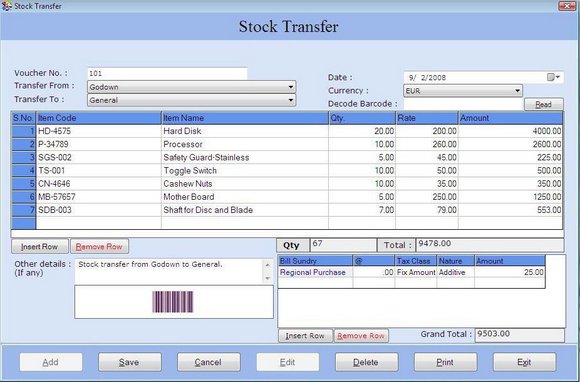
Task: Click the barcode image below Other details
Action: tap(173, 301)
